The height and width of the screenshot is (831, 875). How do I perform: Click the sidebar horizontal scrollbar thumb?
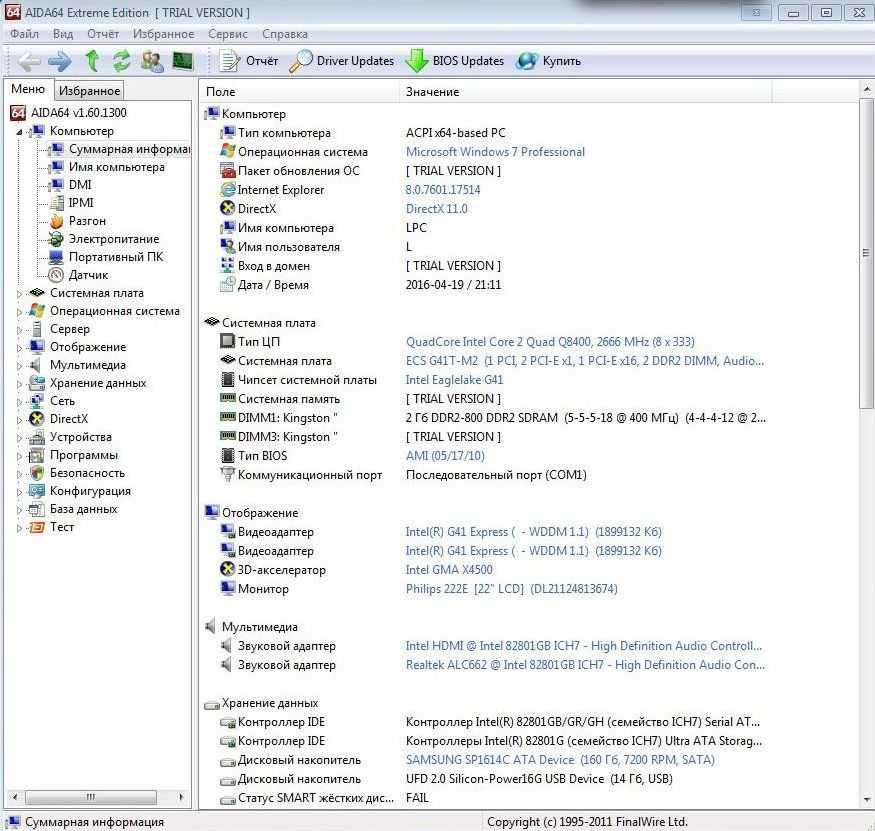pos(91,796)
